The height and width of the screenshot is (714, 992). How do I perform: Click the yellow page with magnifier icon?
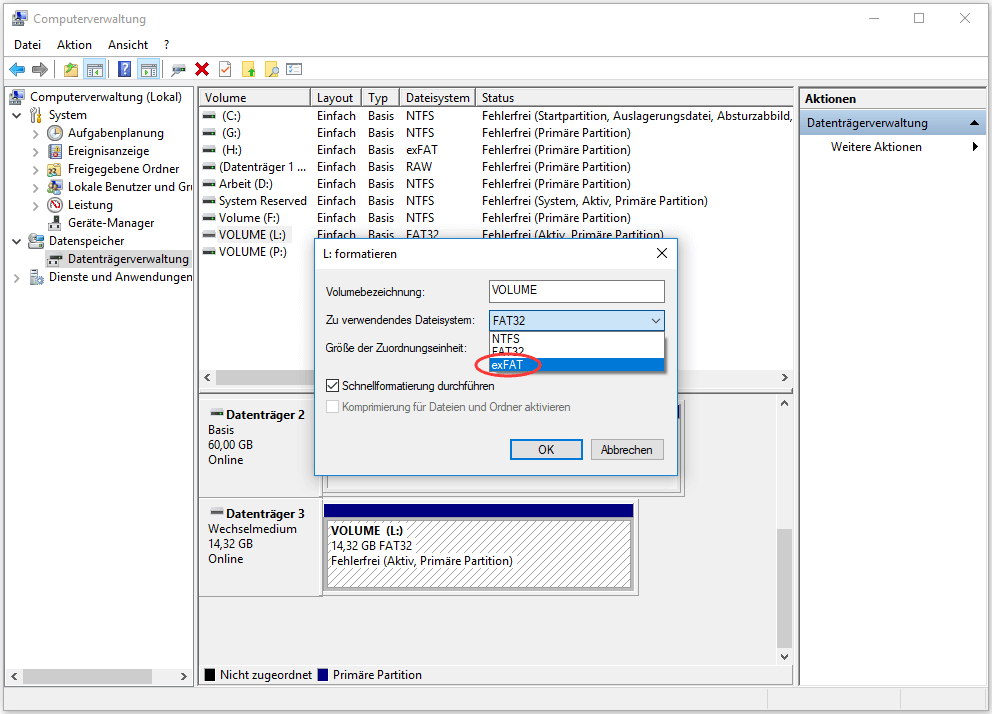[x=272, y=70]
